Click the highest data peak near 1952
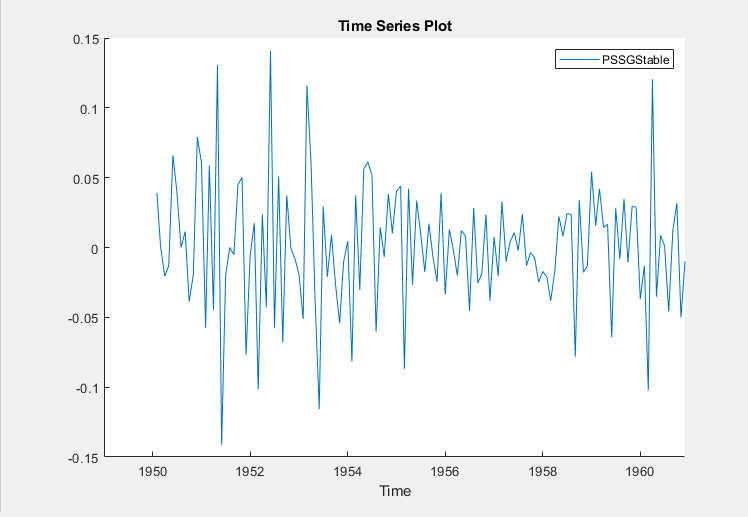The image size is (748, 517). [270, 52]
